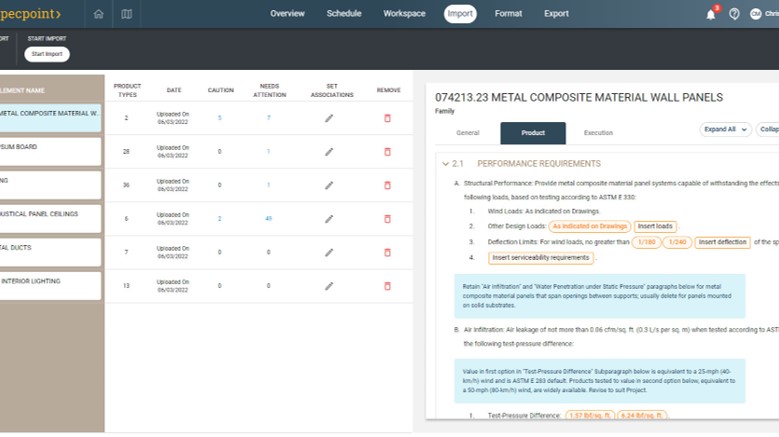Click the help question mark icon
The width and height of the screenshot is (779, 437).
(x=734, y=14)
